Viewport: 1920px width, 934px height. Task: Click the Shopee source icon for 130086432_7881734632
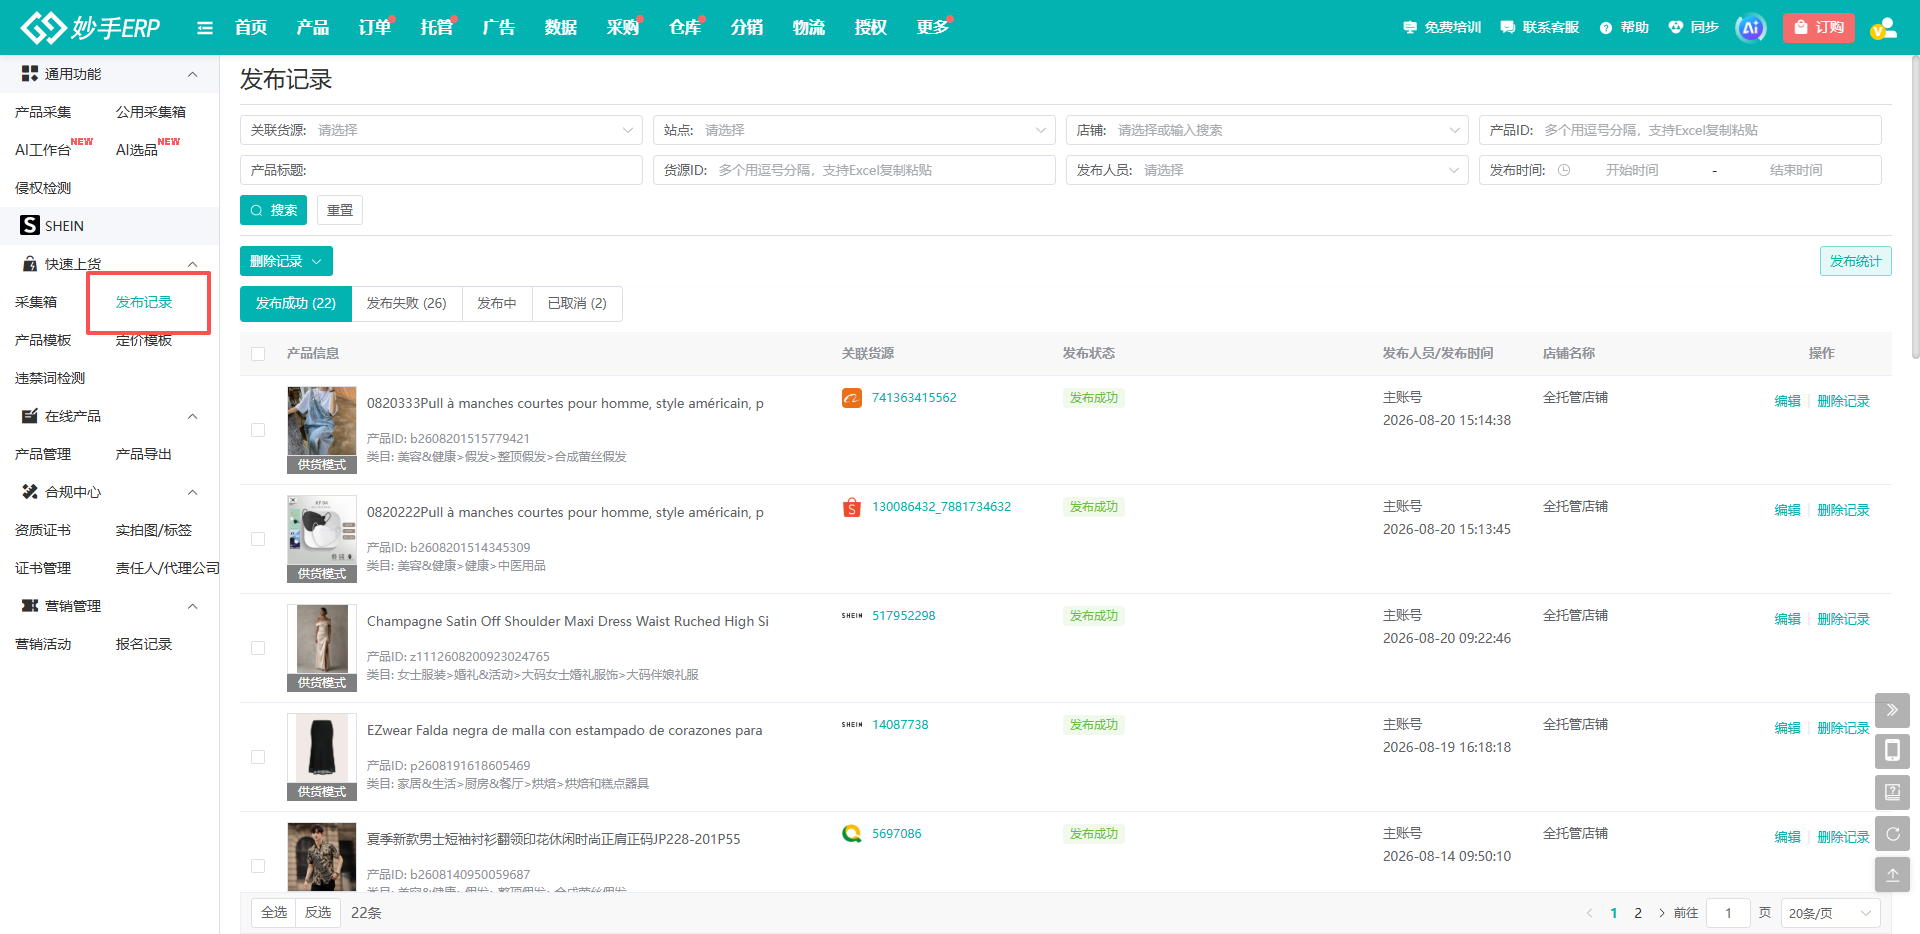(852, 507)
